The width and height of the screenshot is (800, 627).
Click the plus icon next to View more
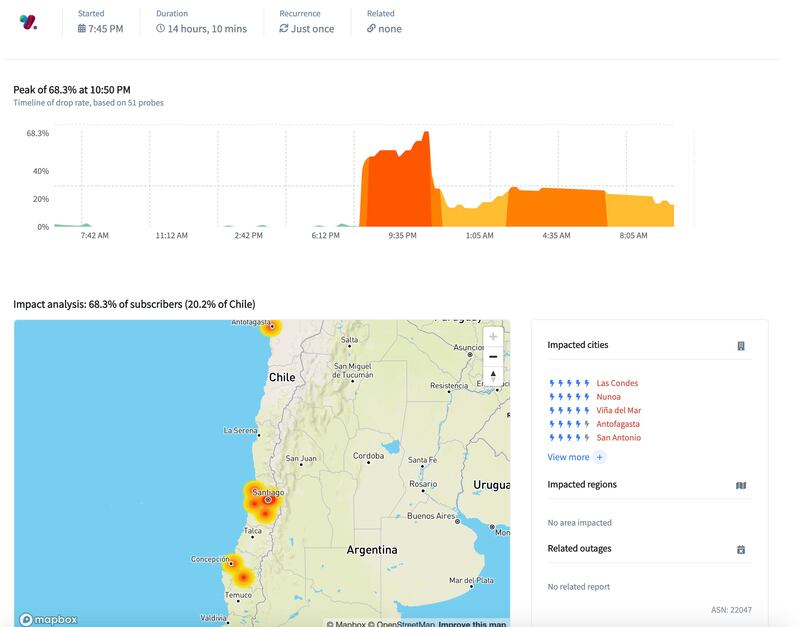(x=600, y=457)
